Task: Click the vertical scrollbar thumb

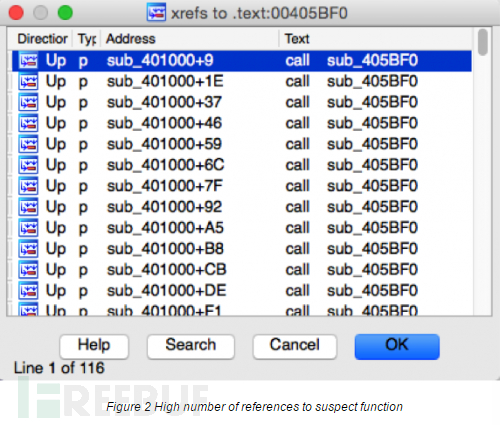Action: (x=482, y=42)
